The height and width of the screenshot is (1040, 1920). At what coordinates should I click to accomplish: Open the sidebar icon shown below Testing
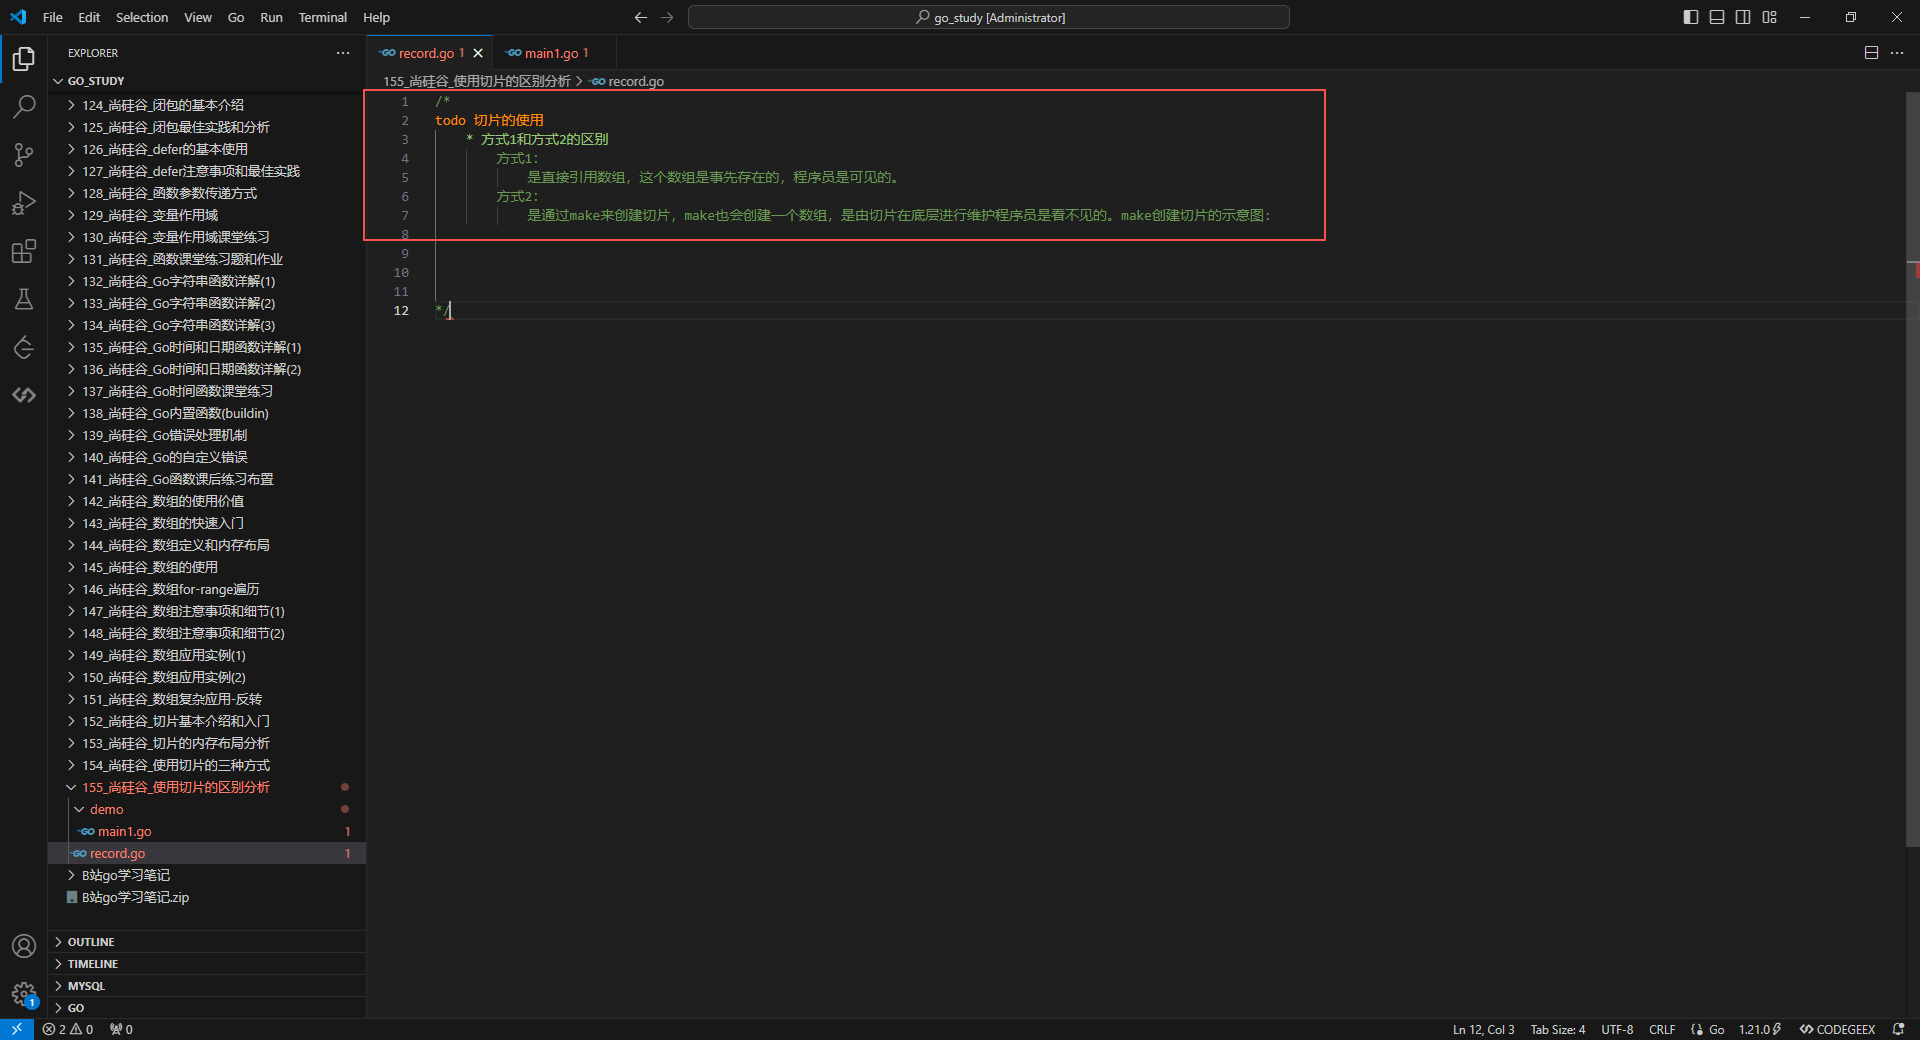24,347
